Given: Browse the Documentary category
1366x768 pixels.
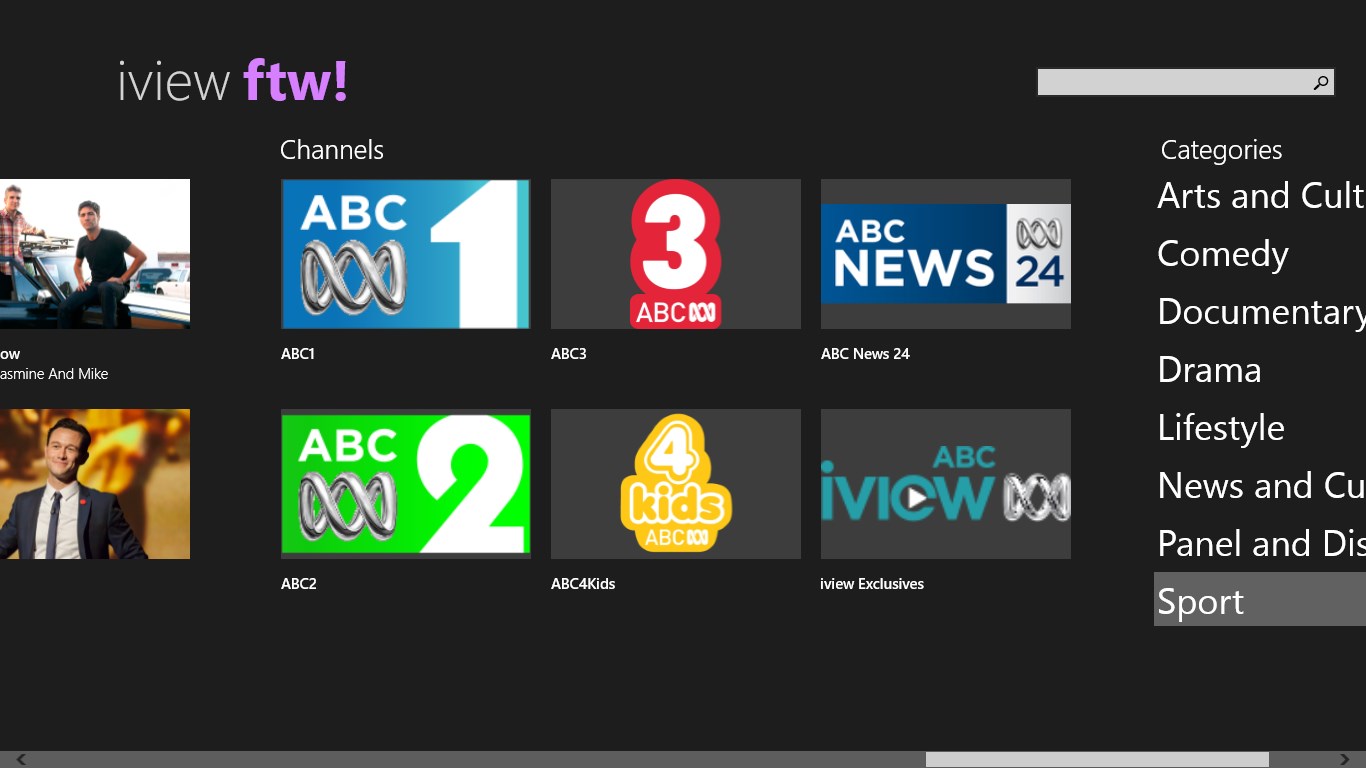Looking at the screenshot, I should (x=1258, y=312).
